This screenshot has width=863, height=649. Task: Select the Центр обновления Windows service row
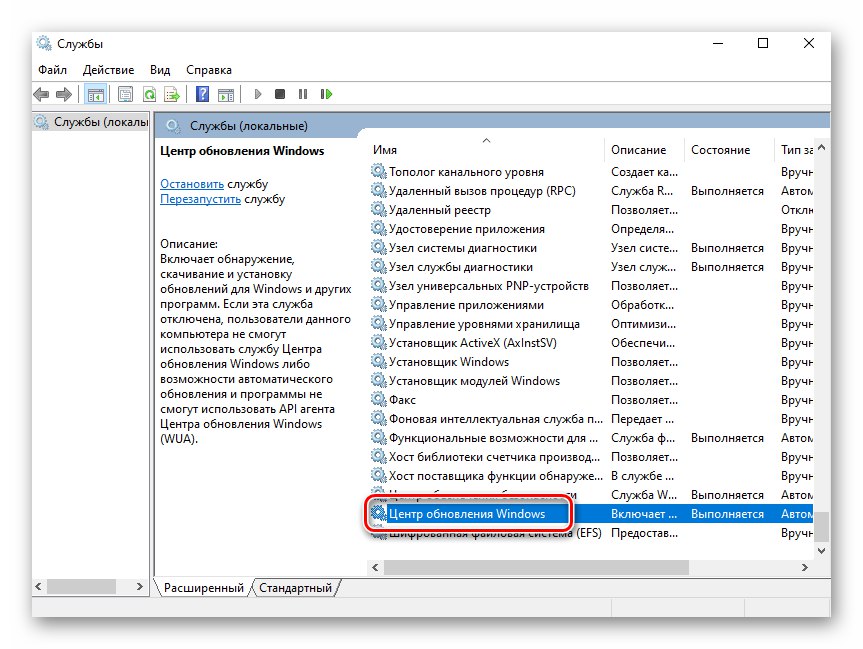click(591, 514)
